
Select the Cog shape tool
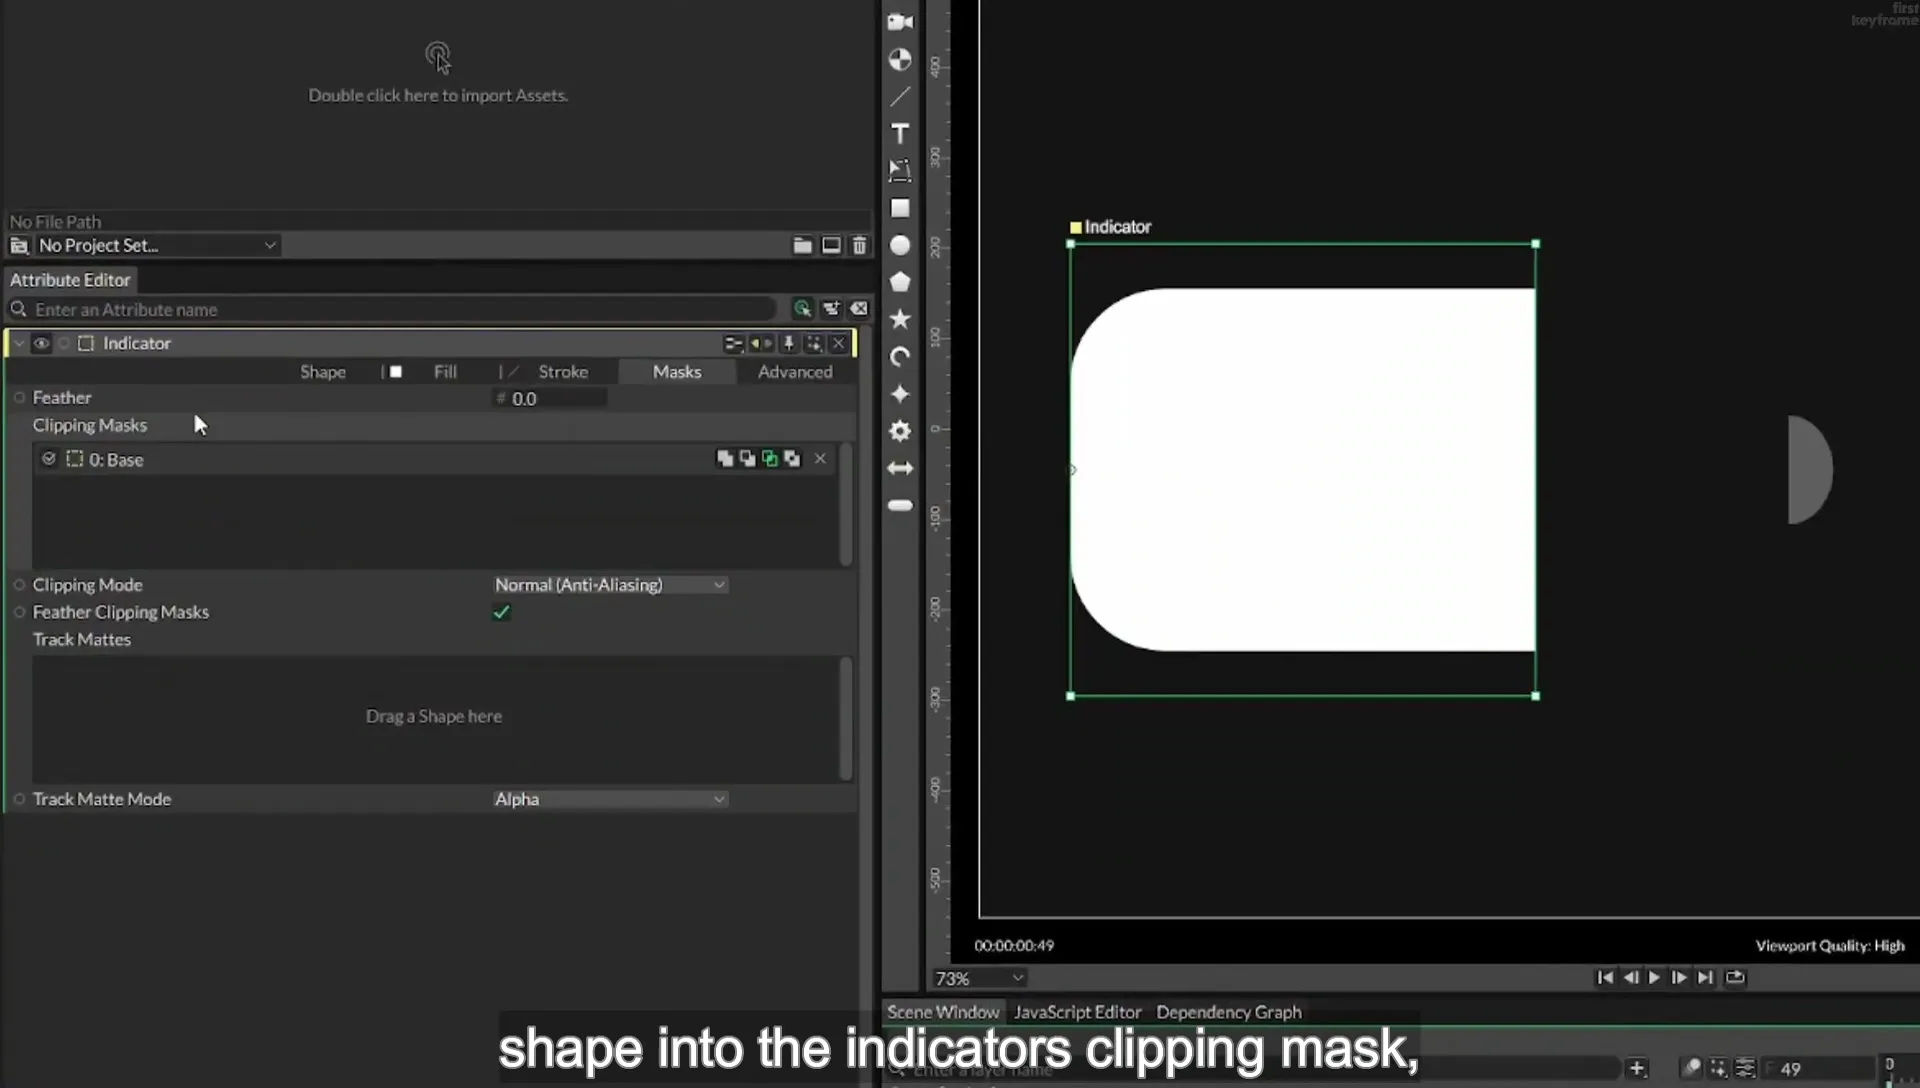click(900, 431)
